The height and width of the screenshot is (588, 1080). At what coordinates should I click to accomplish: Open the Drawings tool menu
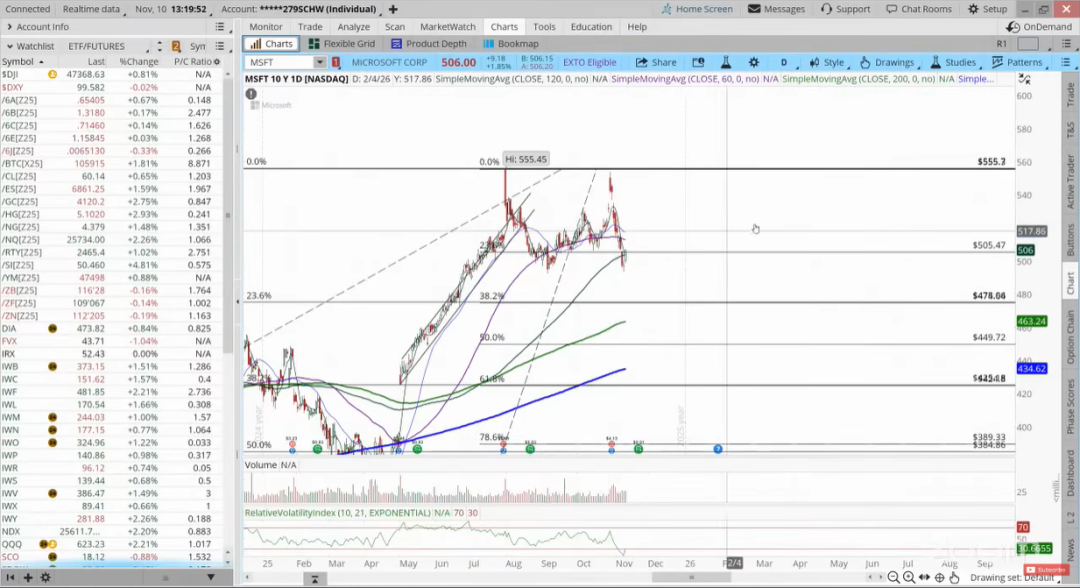pyautogui.click(x=889, y=62)
